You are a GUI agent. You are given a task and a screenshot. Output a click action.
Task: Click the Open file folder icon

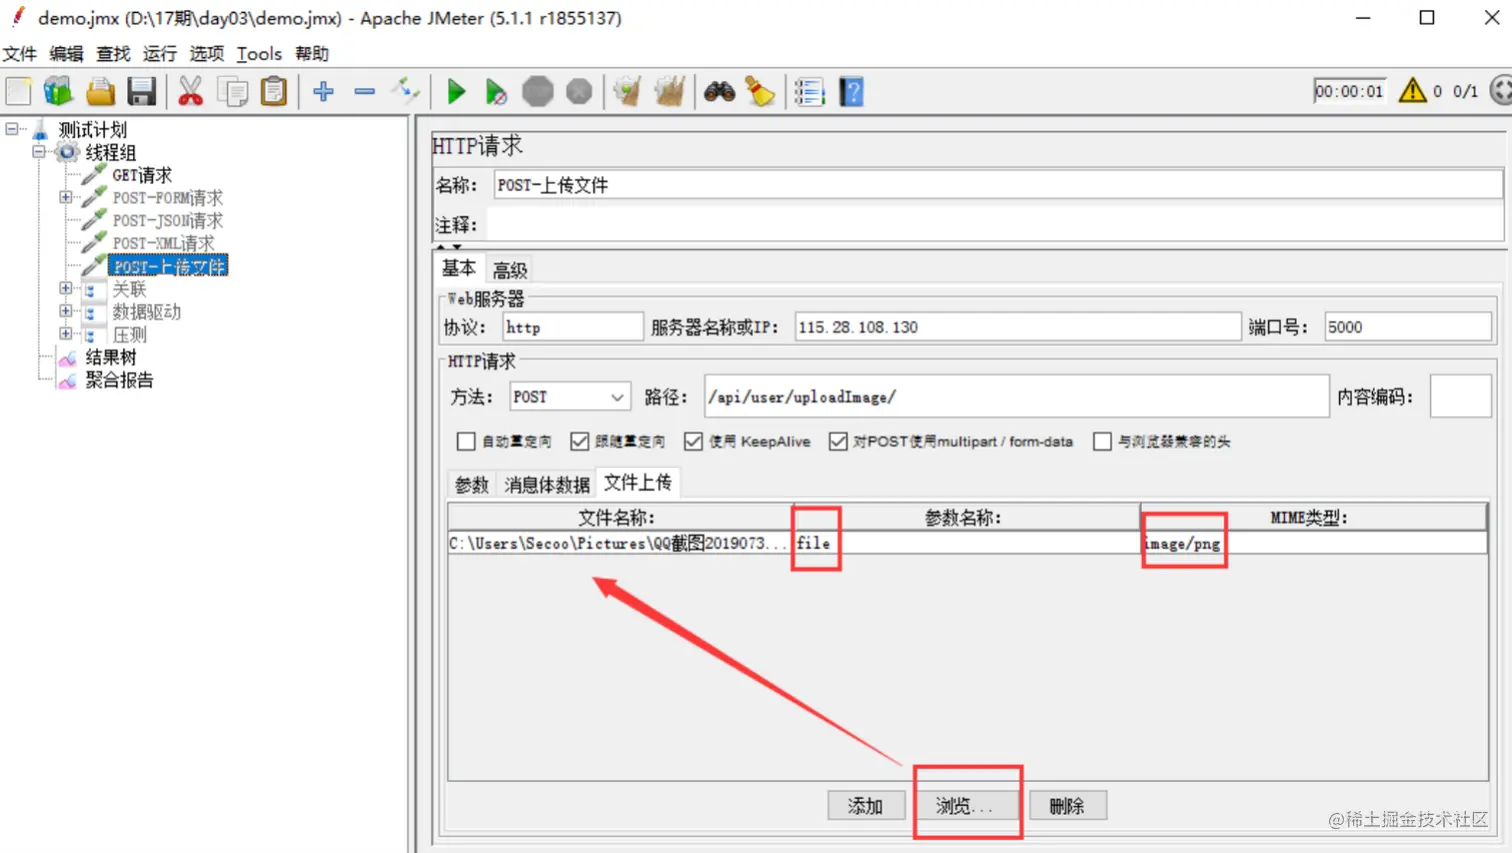(100, 92)
